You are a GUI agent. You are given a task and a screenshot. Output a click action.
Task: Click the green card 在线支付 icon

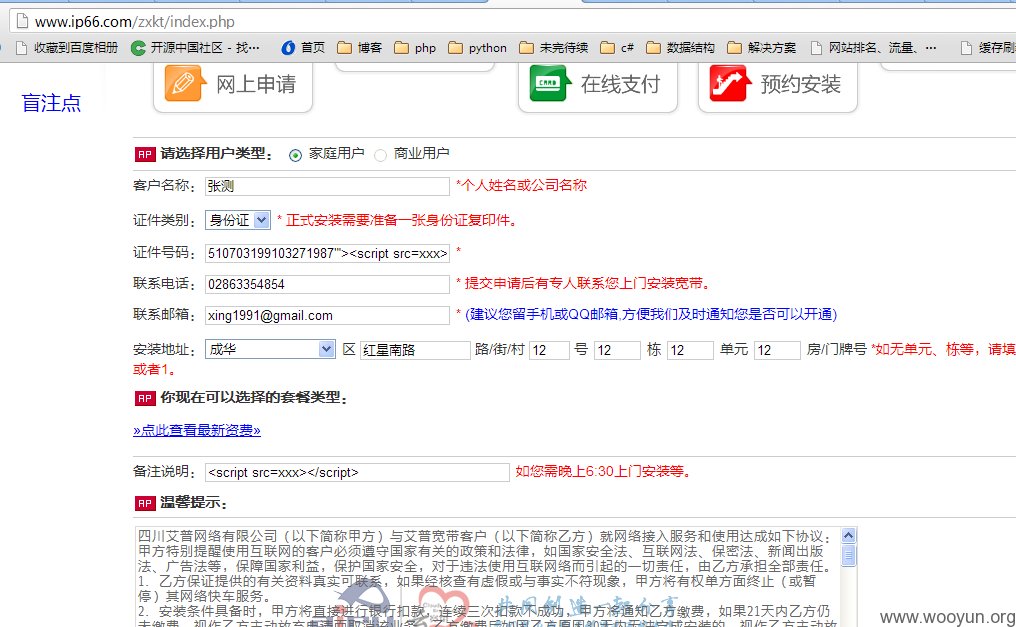549,84
